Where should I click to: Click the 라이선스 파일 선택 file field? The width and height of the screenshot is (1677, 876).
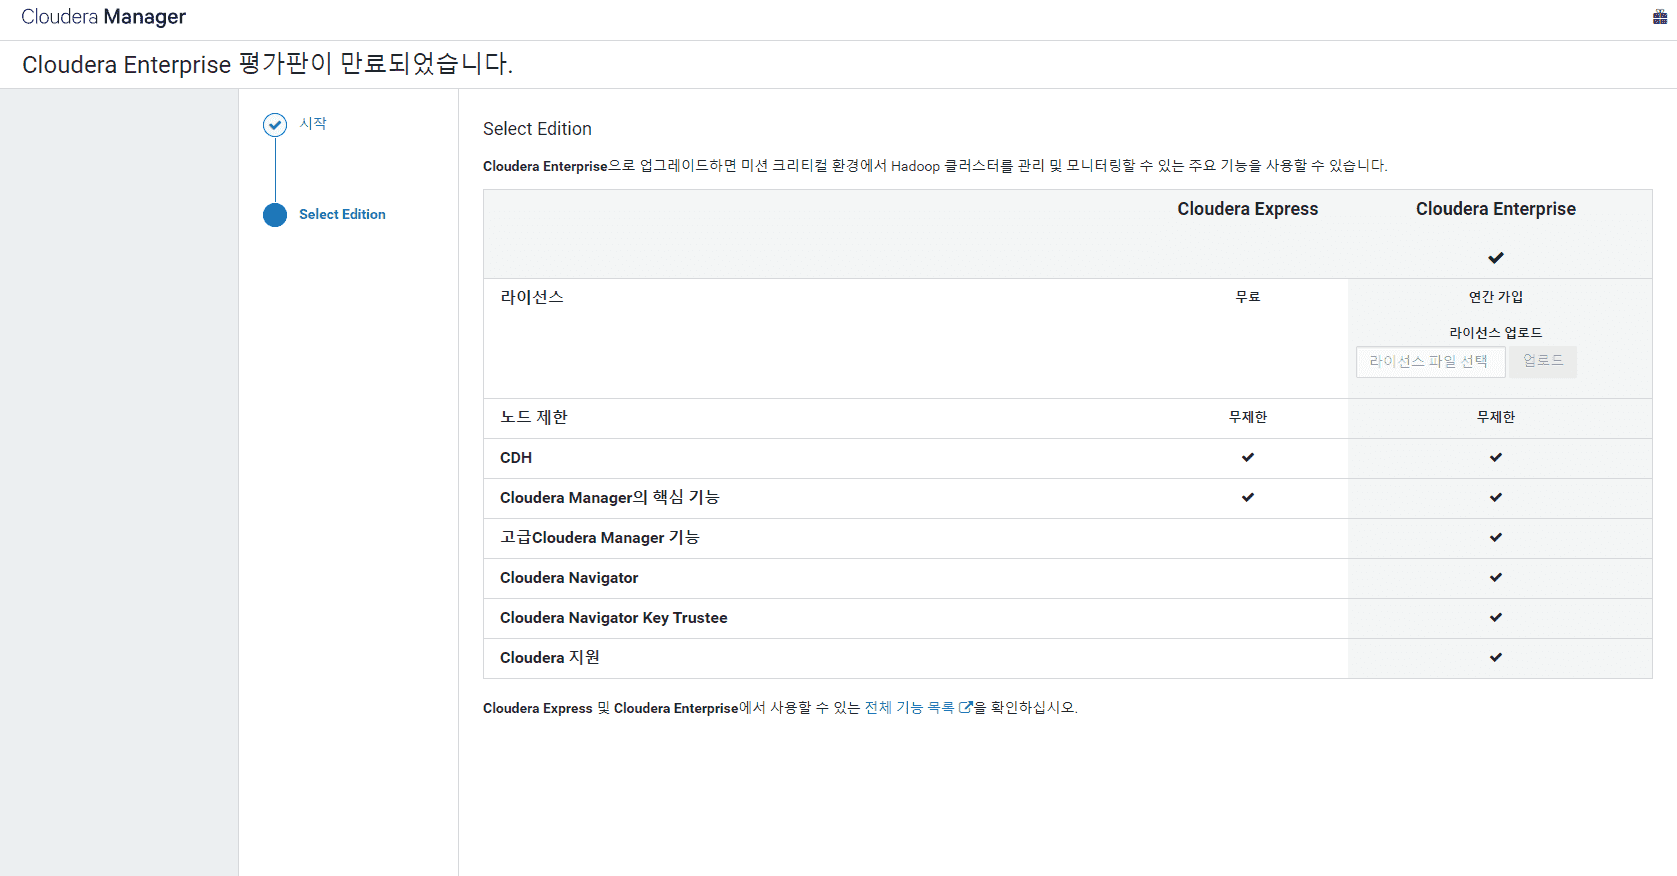coord(1430,361)
